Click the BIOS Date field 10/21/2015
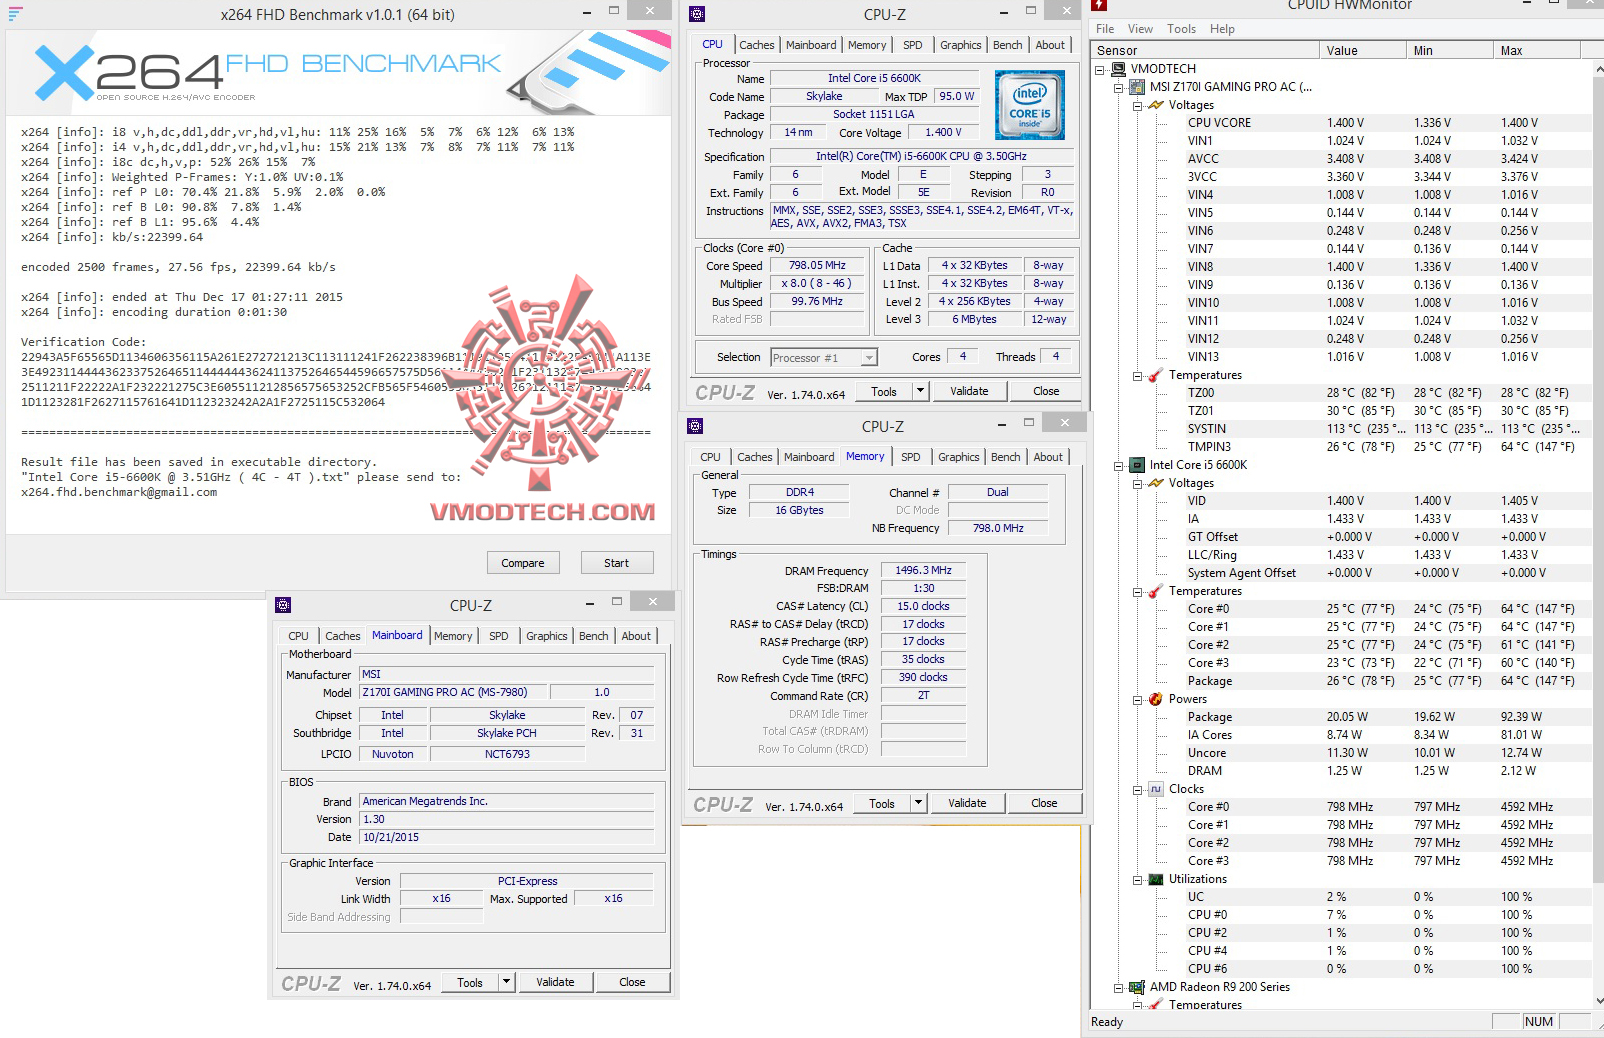The height and width of the screenshot is (1038, 1604). (506, 837)
